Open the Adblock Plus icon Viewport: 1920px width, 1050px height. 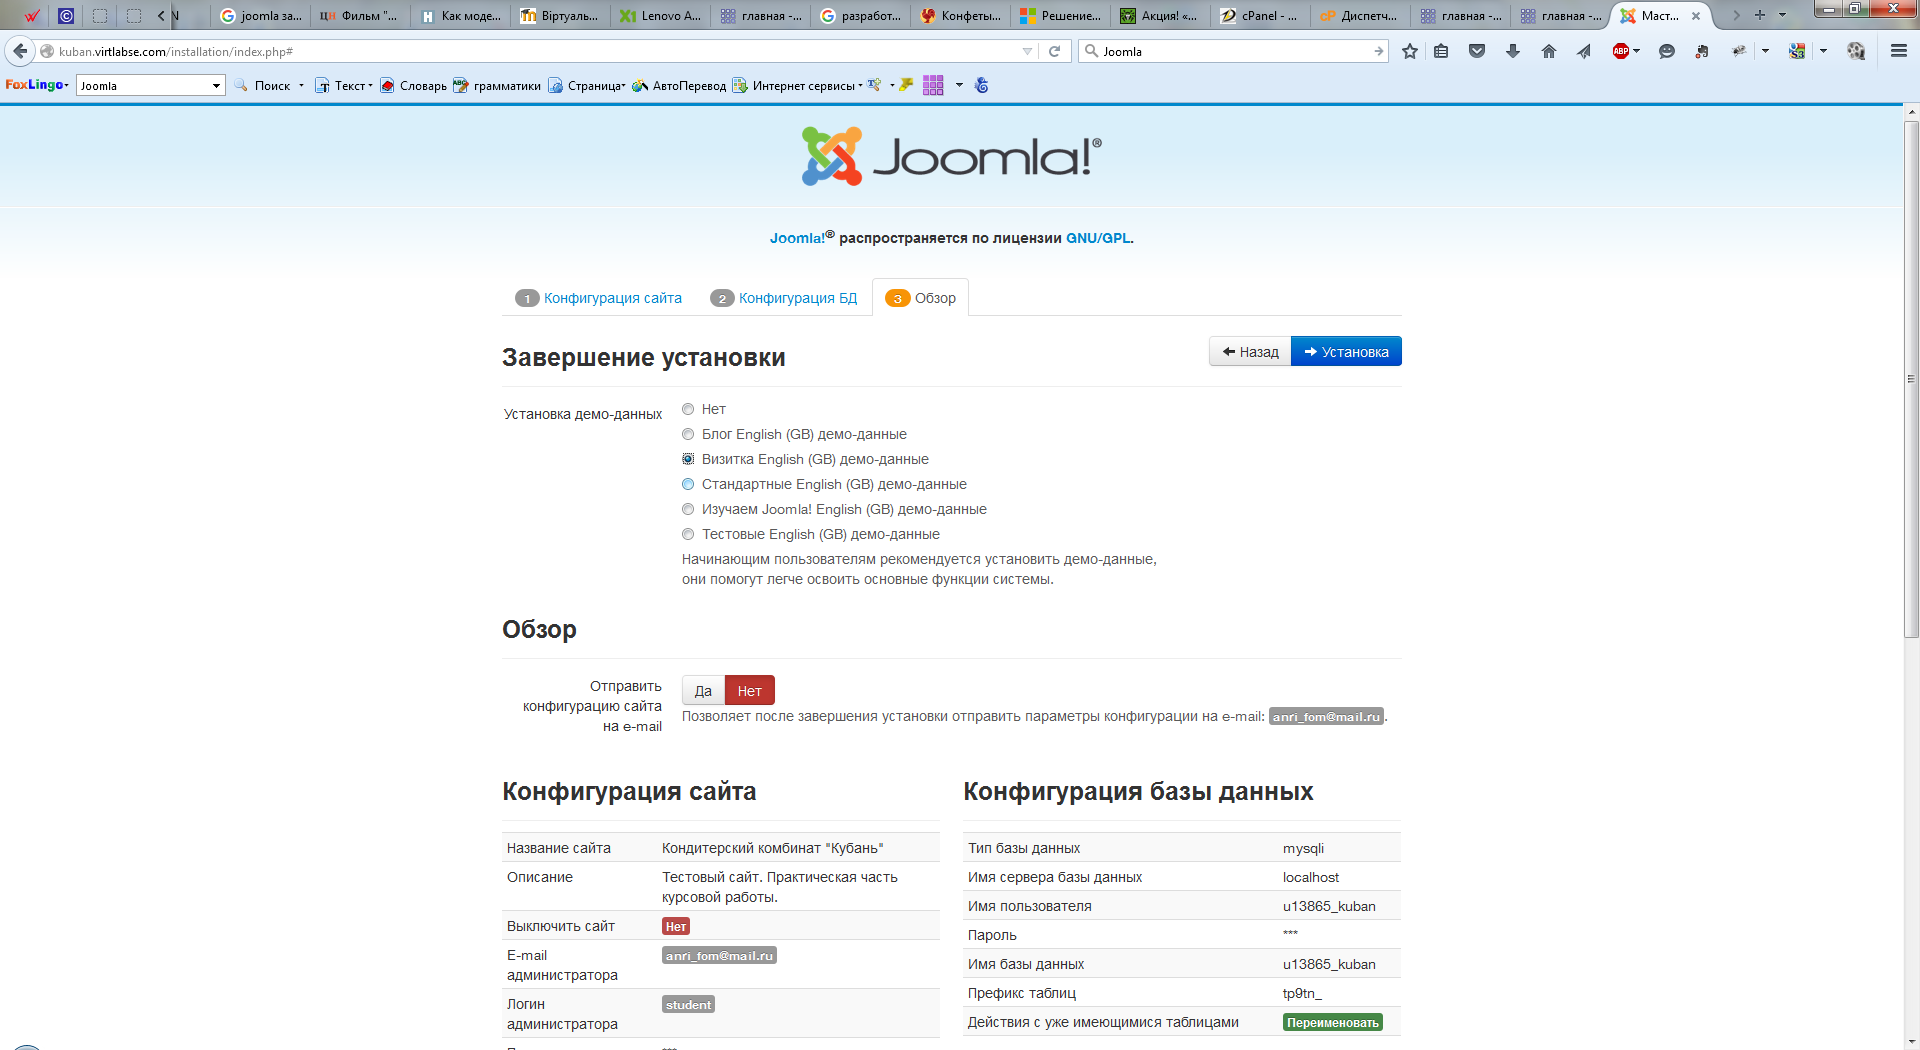pyautogui.click(x=1621, y=51)
